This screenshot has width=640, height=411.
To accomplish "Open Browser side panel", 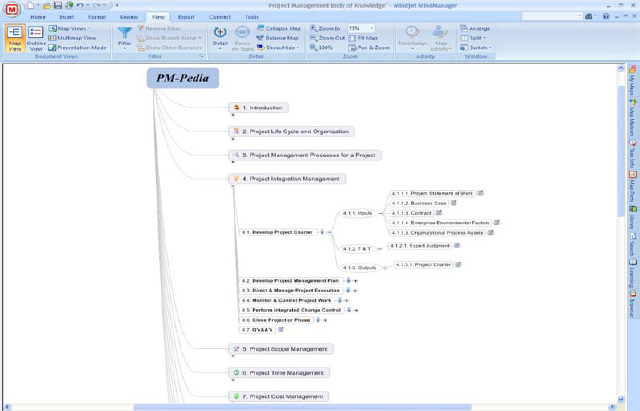I will point(632,304).
